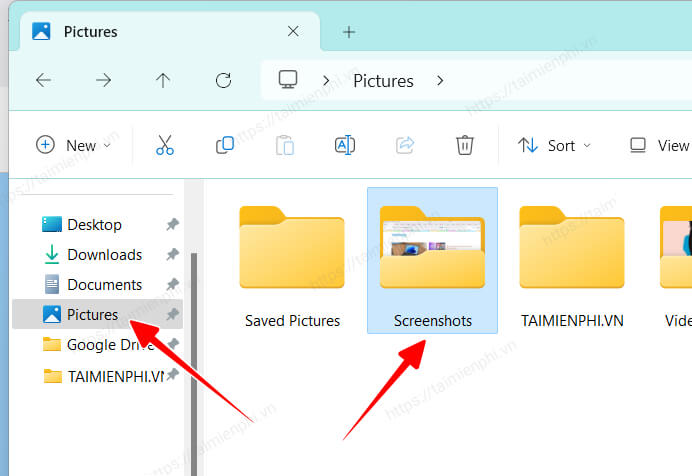692x476 pixels.
Task: Navigate back to previous folder
Action: click(x=43, y=81)
